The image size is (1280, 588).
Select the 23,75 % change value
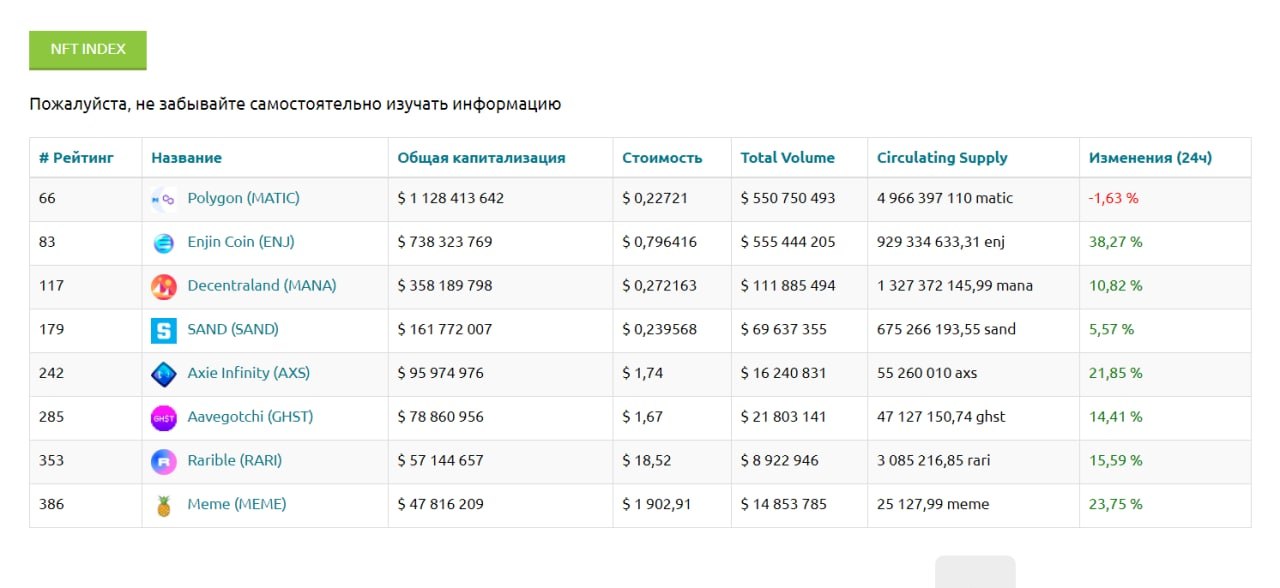1115,504
